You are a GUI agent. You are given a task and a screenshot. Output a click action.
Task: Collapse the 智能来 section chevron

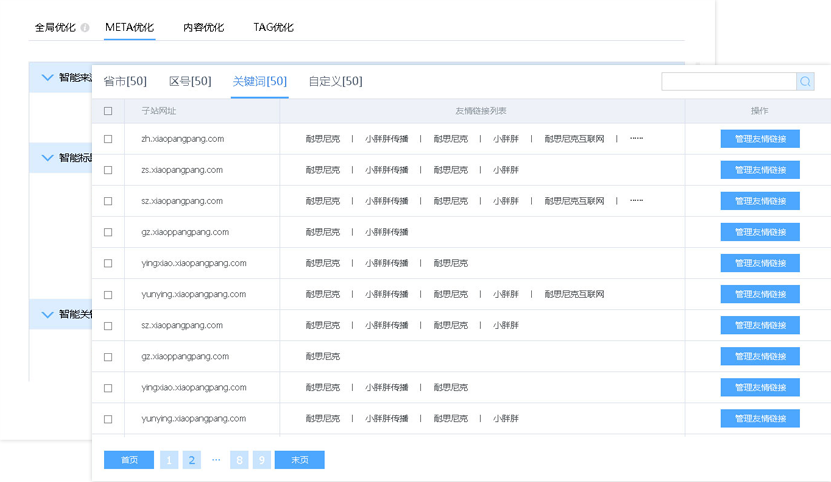click(x=47, y=77)
